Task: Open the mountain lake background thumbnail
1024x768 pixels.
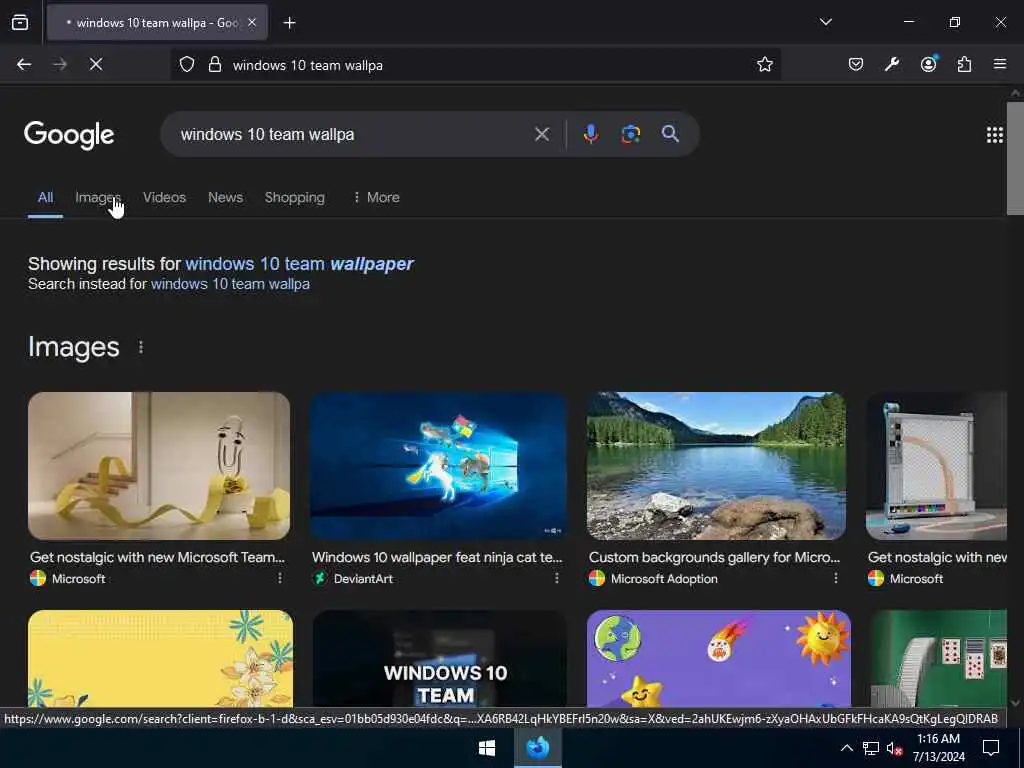Action: [x=716, y=466]
